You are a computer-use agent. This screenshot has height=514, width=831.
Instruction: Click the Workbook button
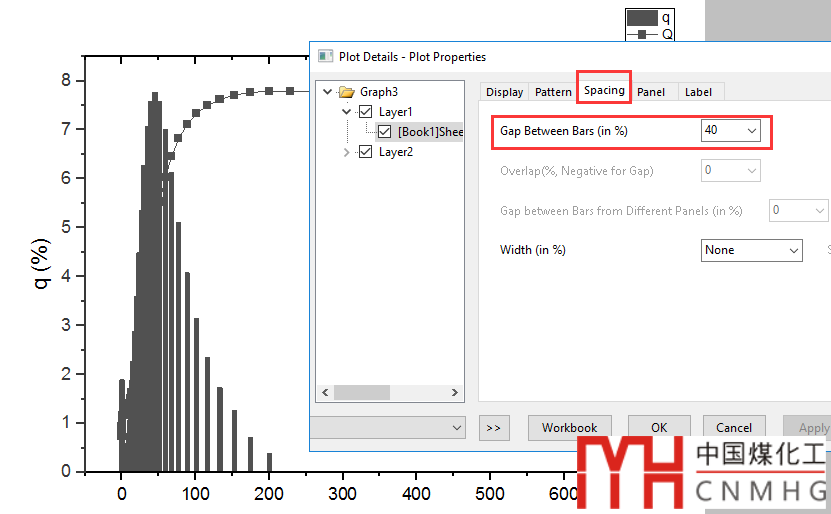[570, 428]
